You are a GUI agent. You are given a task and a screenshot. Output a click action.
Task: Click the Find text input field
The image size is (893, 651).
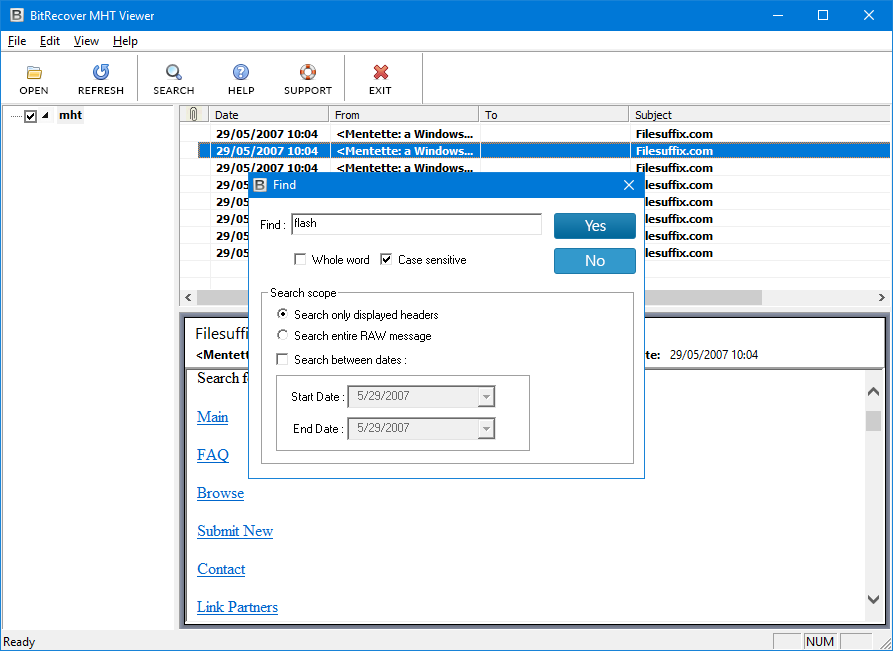click(416, 224)
